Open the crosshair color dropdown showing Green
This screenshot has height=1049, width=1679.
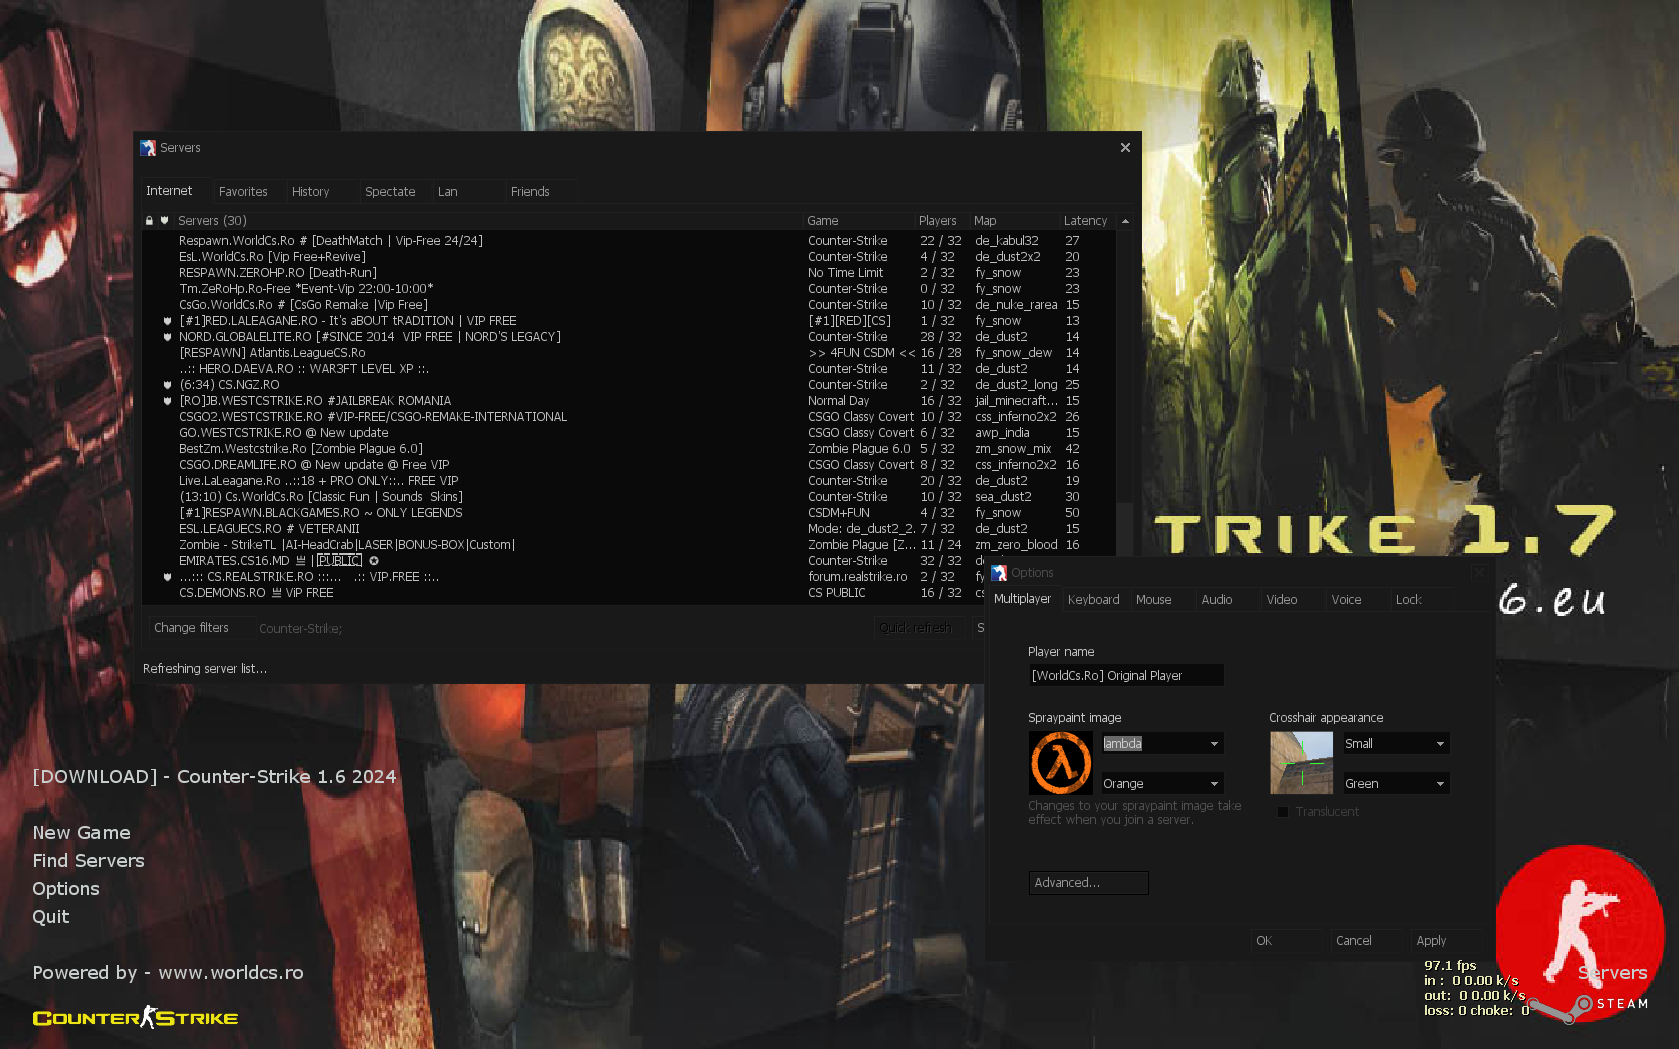[x=1397, y=784]
